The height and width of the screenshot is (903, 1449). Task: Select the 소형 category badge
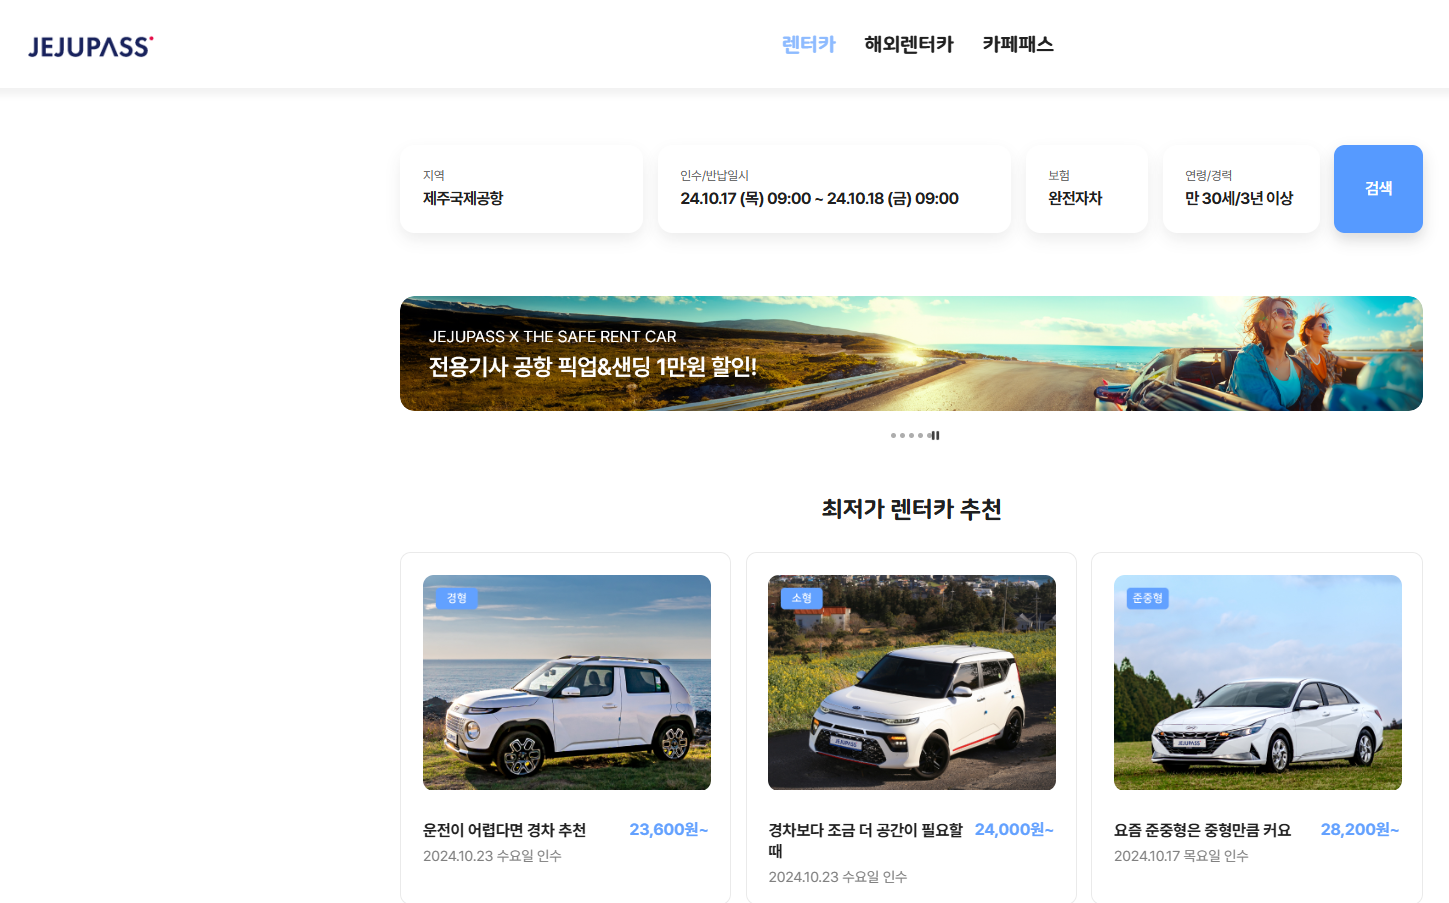point(801,598)
